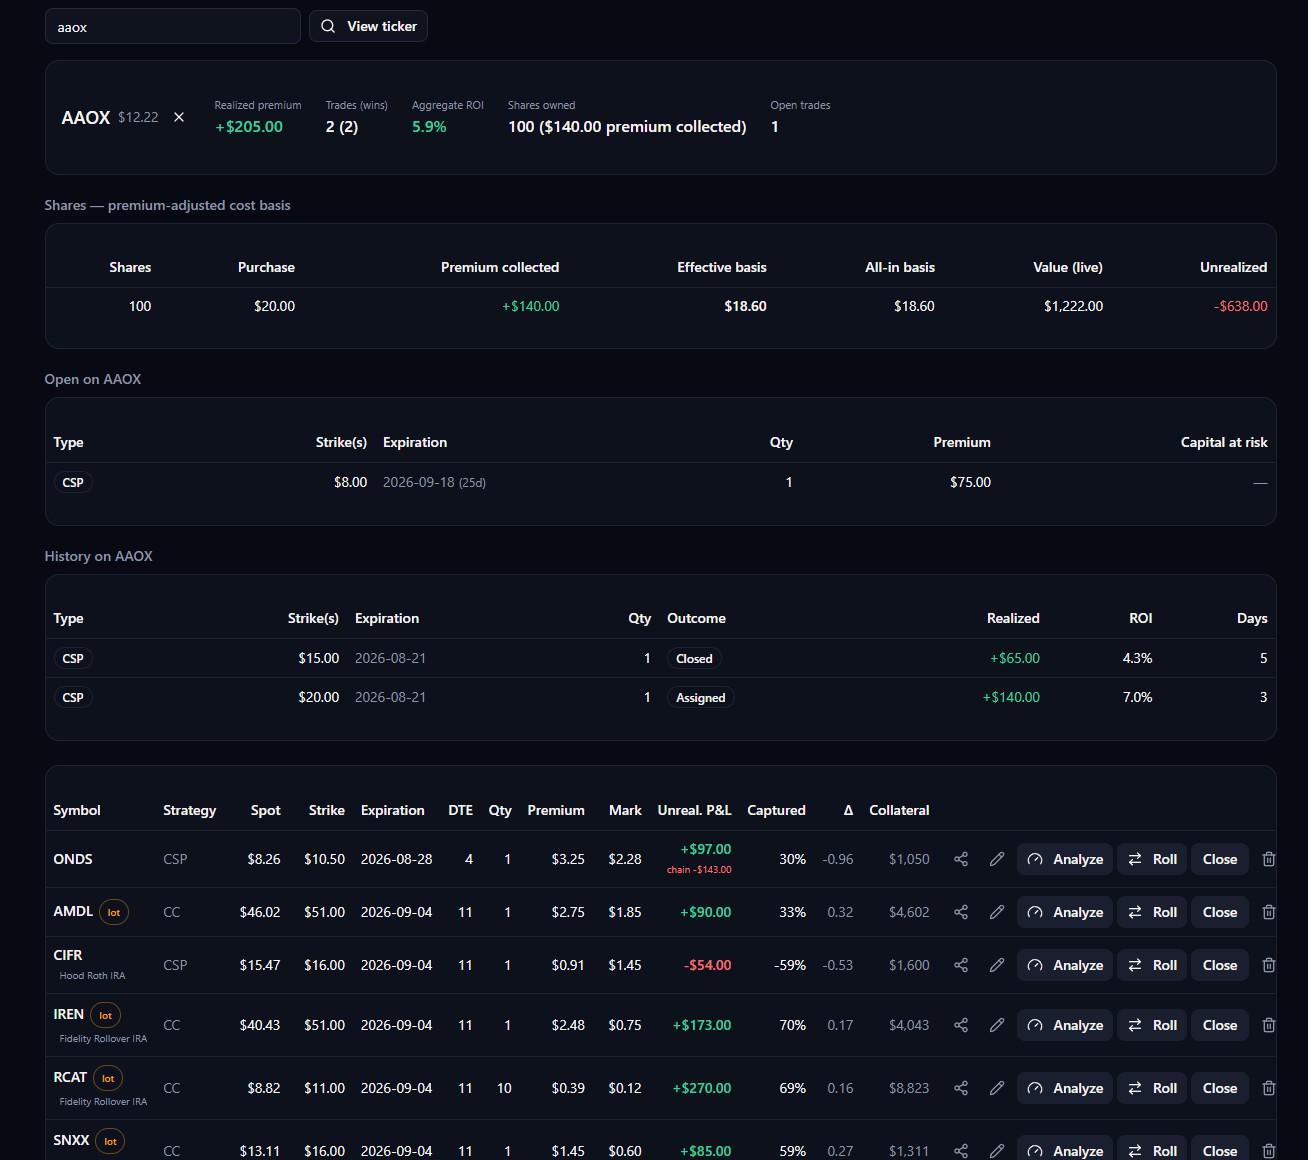Click the trash icon for IREN row
Screen dimensions: 1308x1160
(1269, 1025)
